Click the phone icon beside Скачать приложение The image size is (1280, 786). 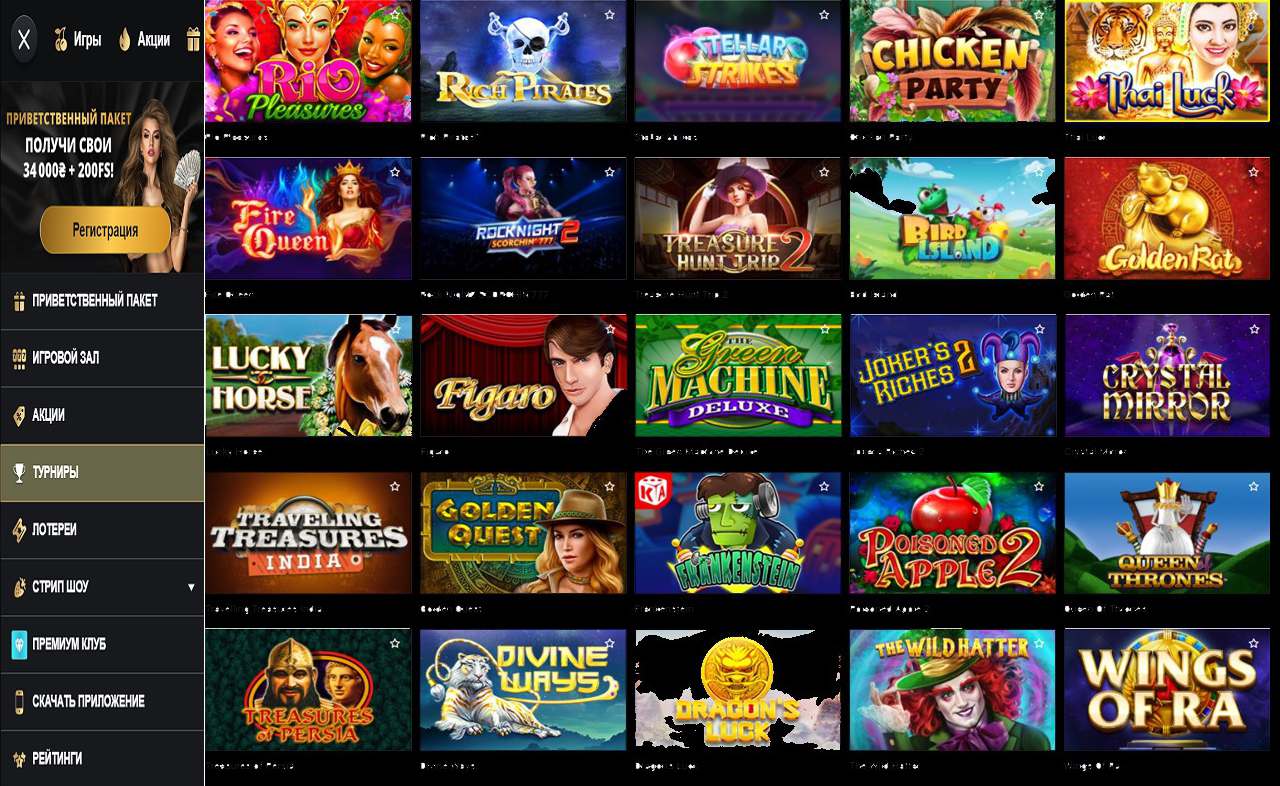[19, 702]
